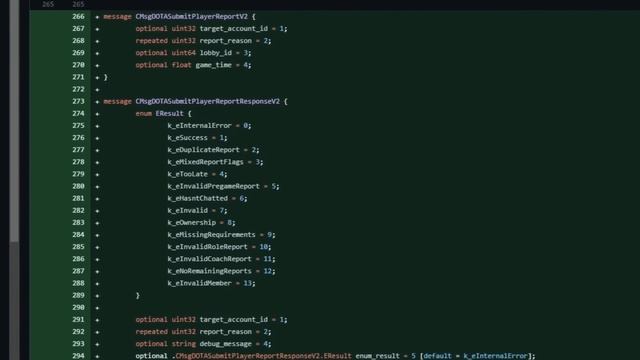This screenshot has height=360, width=640.
Task: Click 'float' type on line 270
Action: coord(181,65)
